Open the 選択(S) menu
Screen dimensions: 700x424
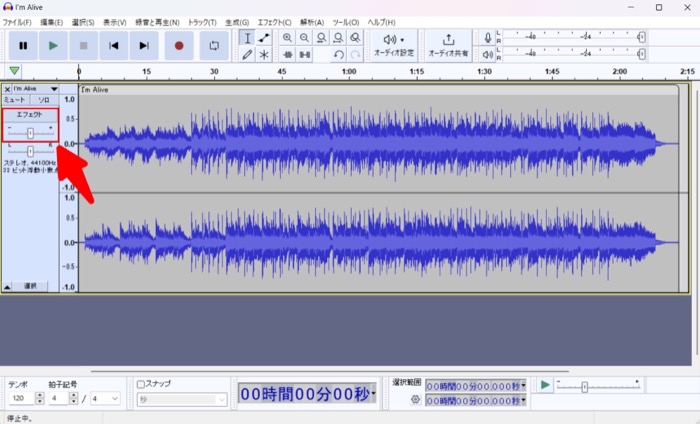click(83, 22)
